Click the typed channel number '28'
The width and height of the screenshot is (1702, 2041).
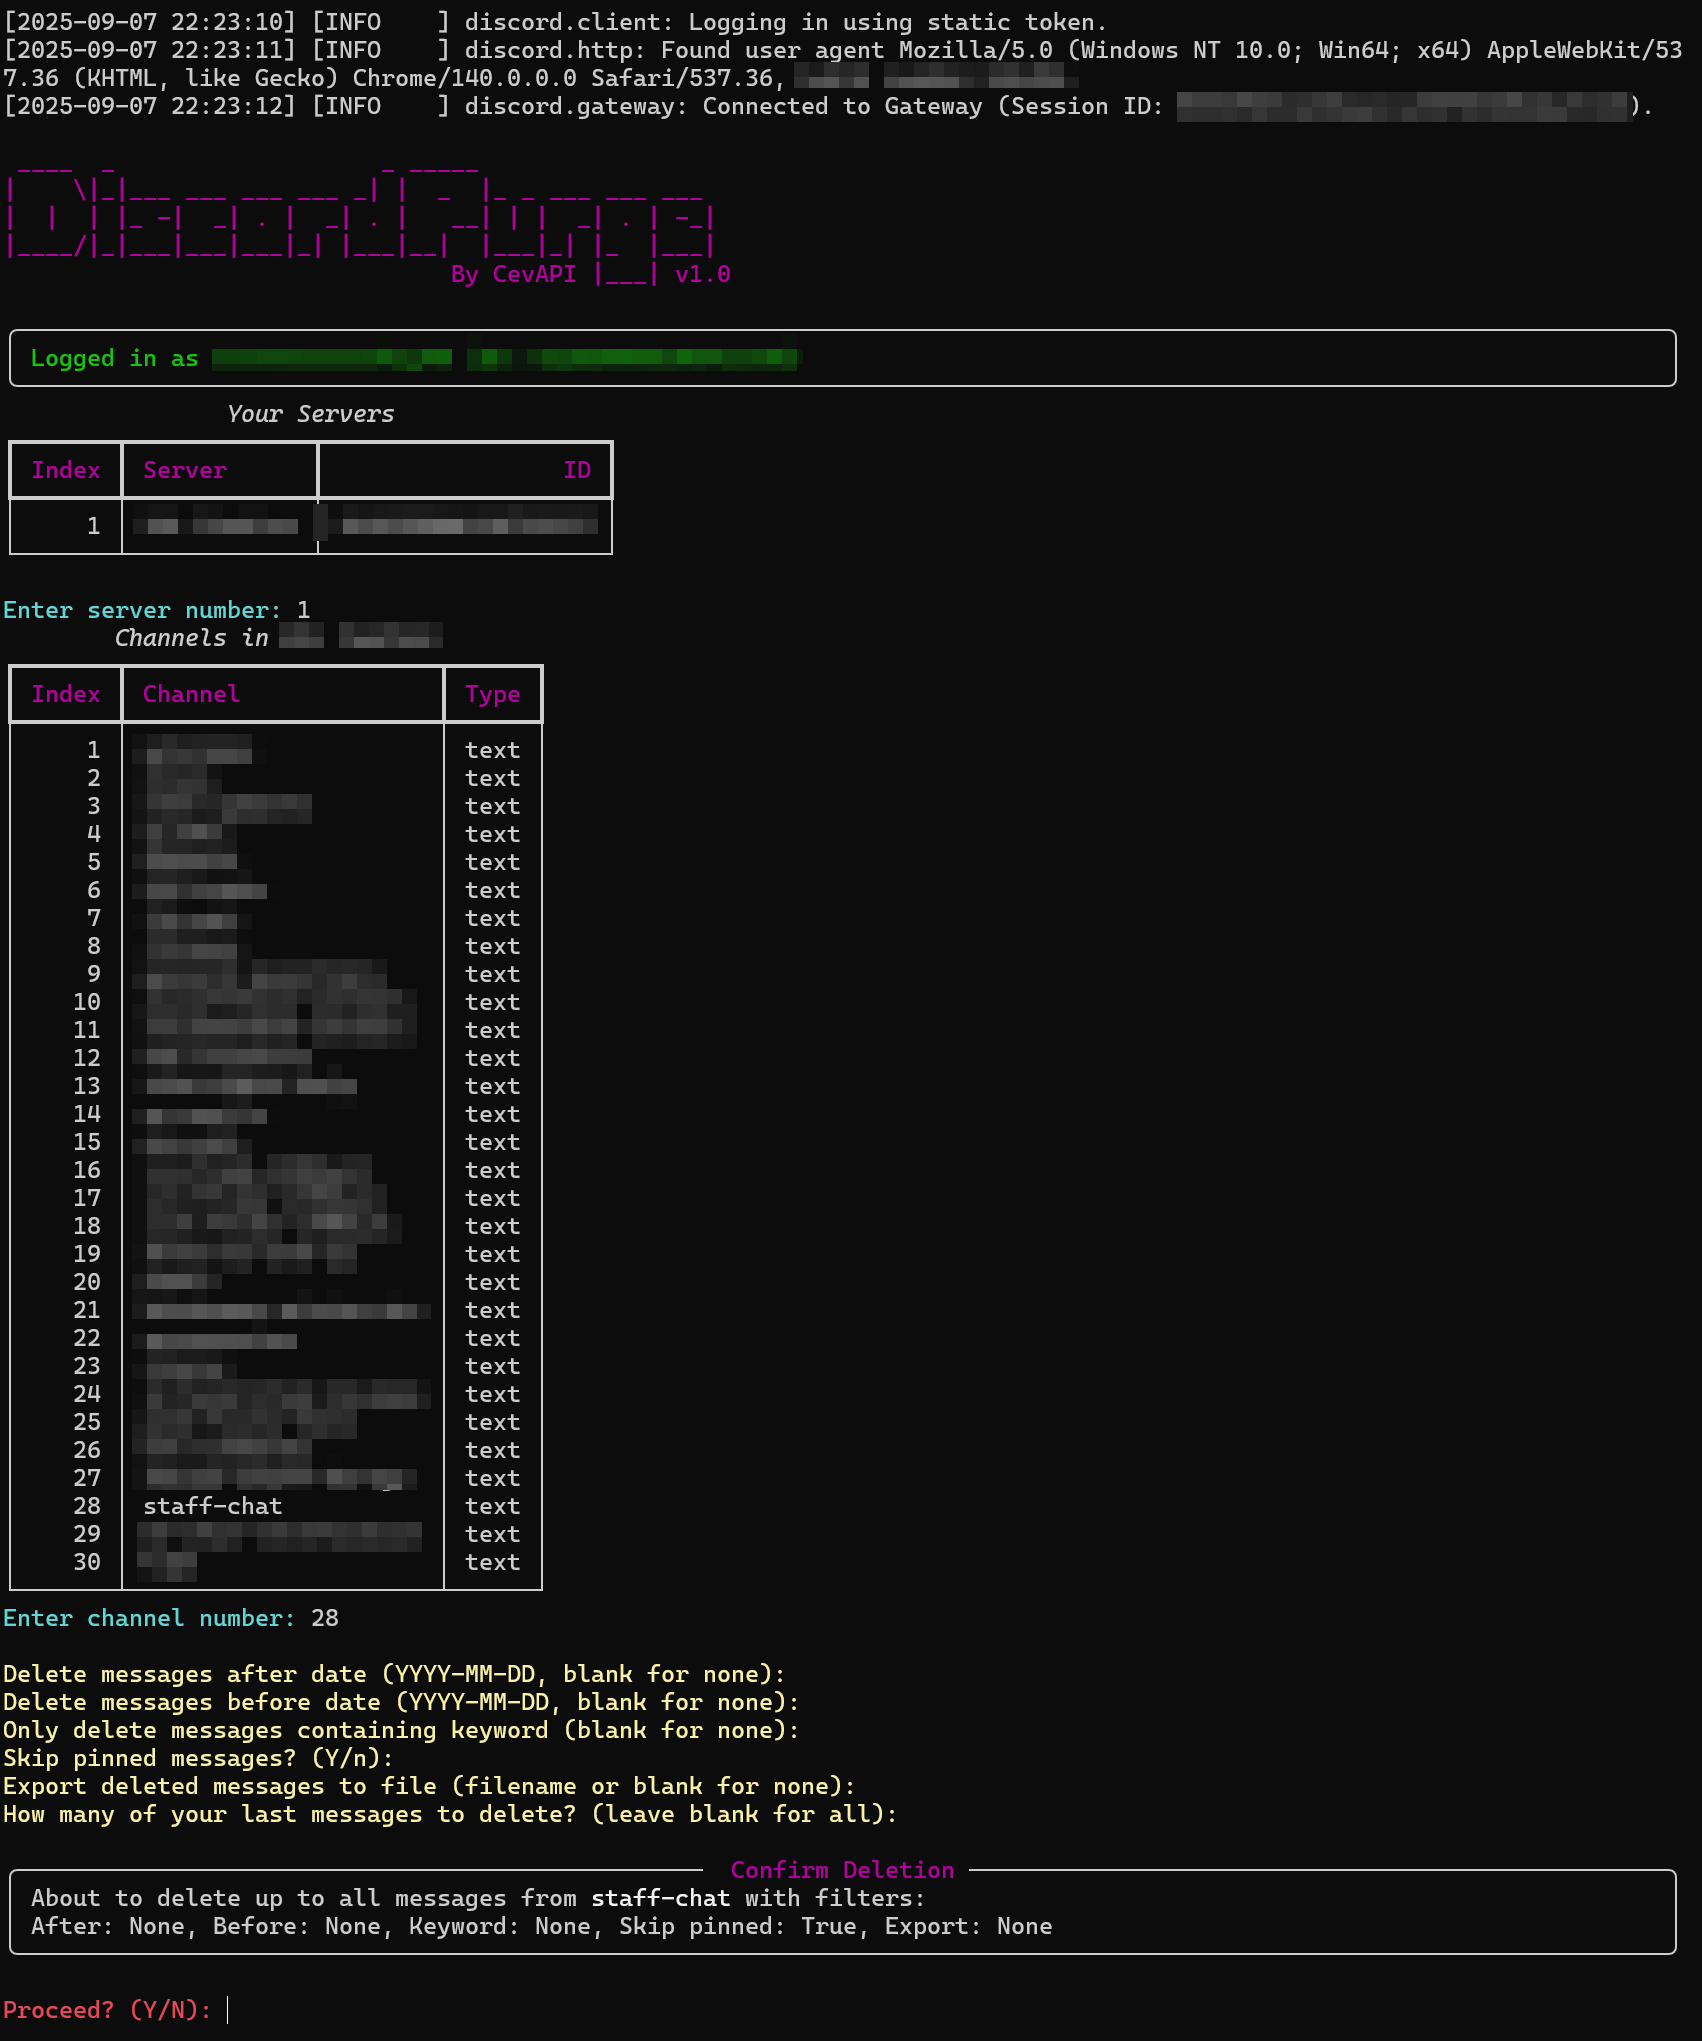click(324, 1618)
